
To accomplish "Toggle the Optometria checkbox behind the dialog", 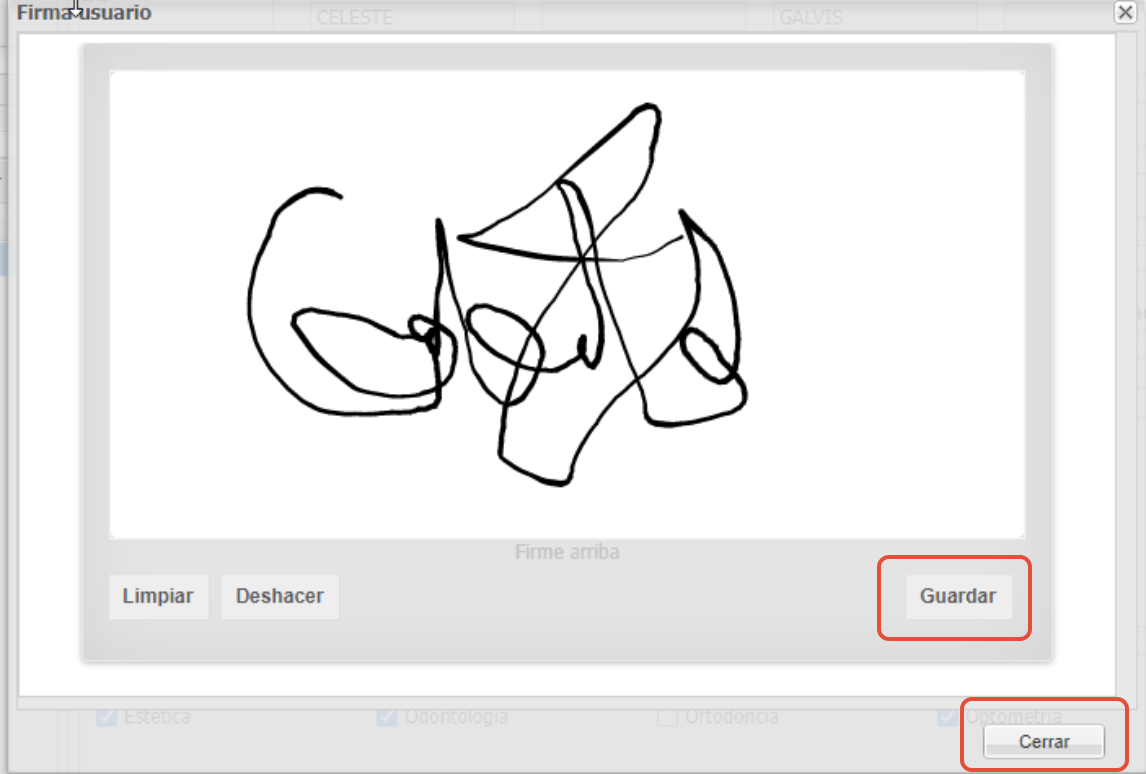I will (x=947, y=717).
